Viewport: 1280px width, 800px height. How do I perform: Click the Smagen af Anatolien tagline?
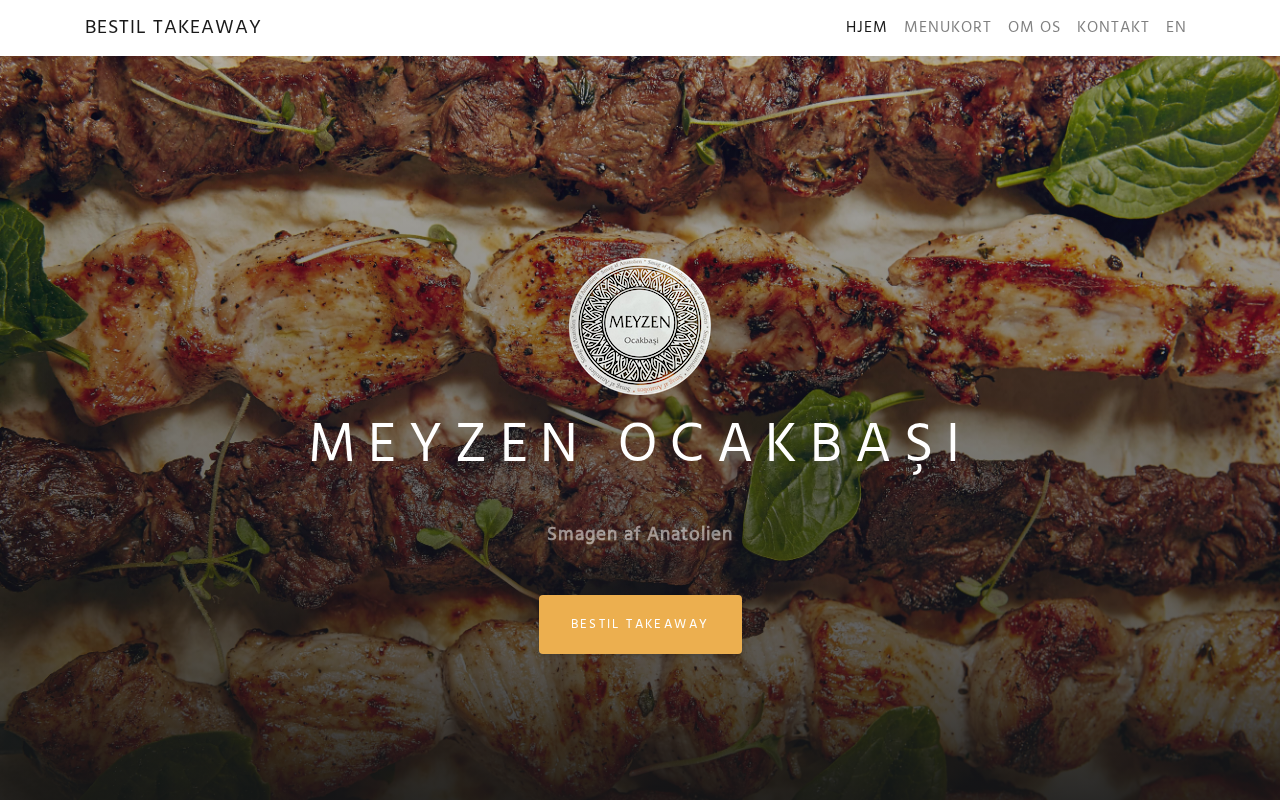[640, 534]
